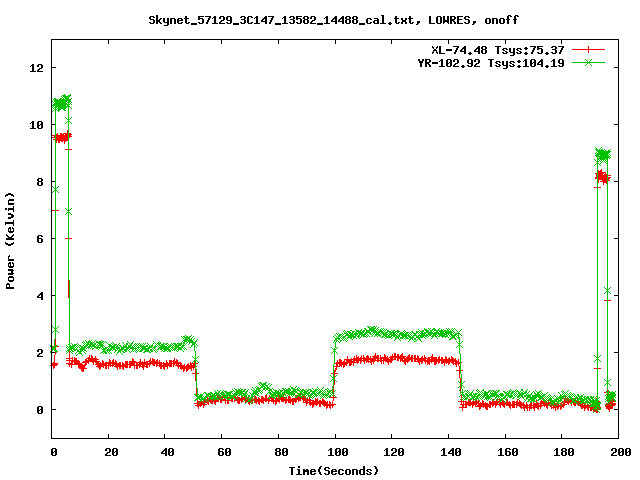Click the y-axis tick label 2
Viewport: 640px width, 480px height.
[40, 353]
